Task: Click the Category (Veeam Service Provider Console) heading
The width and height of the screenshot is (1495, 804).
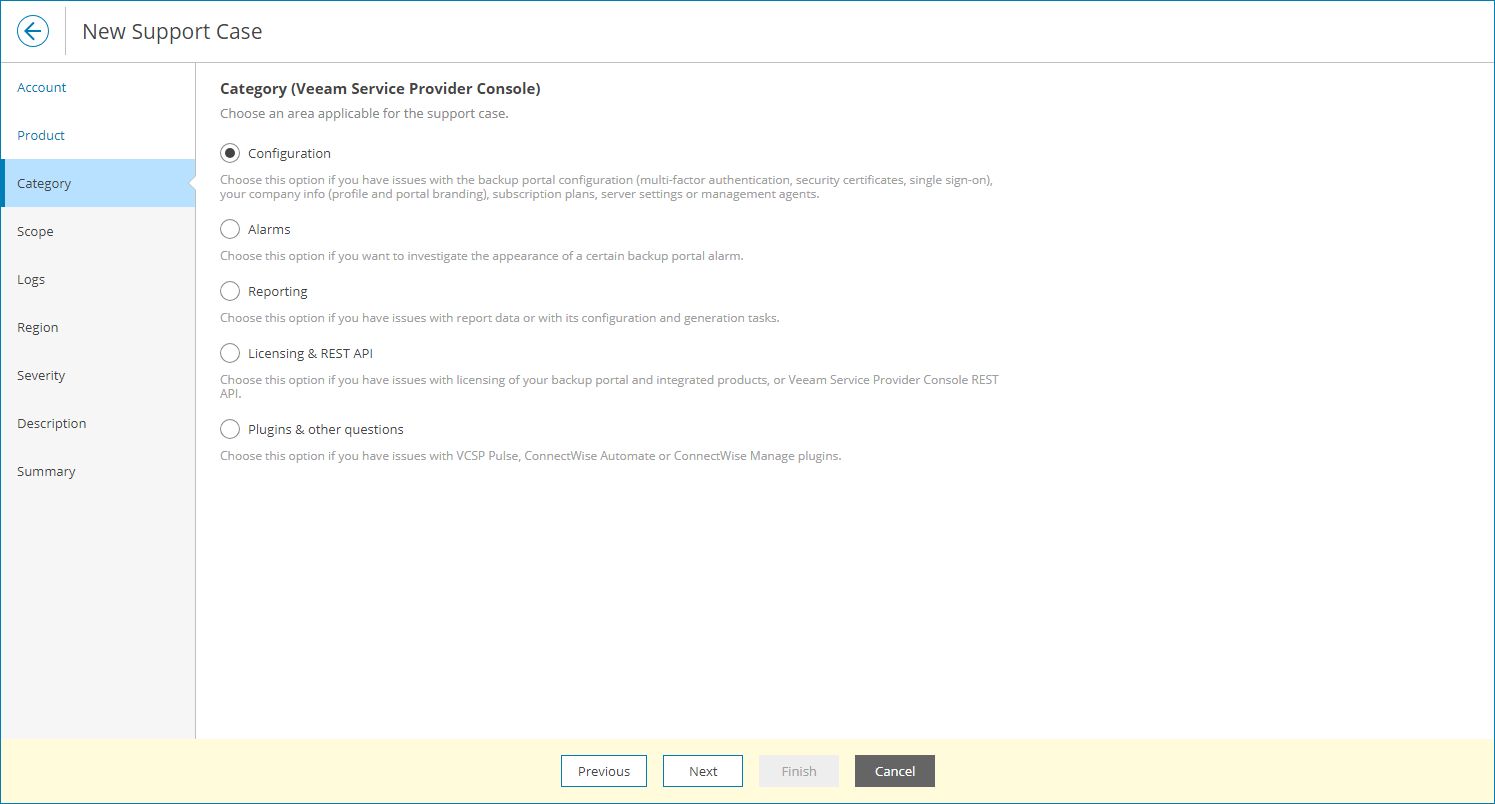Action: point(380,89)
